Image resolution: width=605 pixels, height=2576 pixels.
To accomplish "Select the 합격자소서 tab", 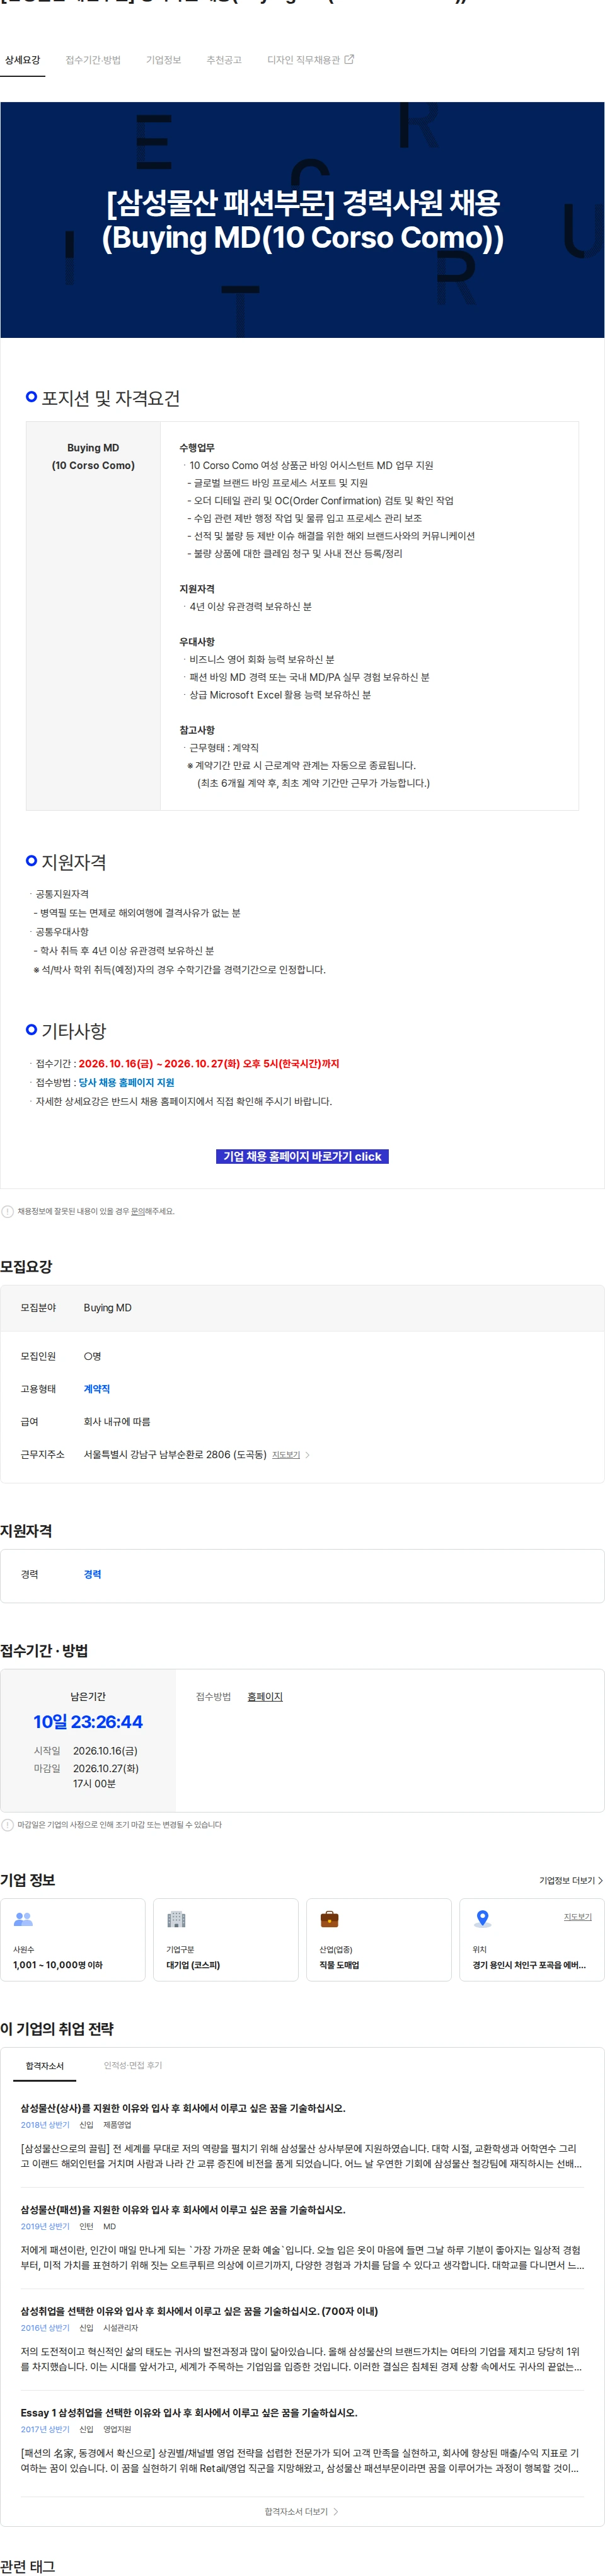I will [x=45, y=2065].
